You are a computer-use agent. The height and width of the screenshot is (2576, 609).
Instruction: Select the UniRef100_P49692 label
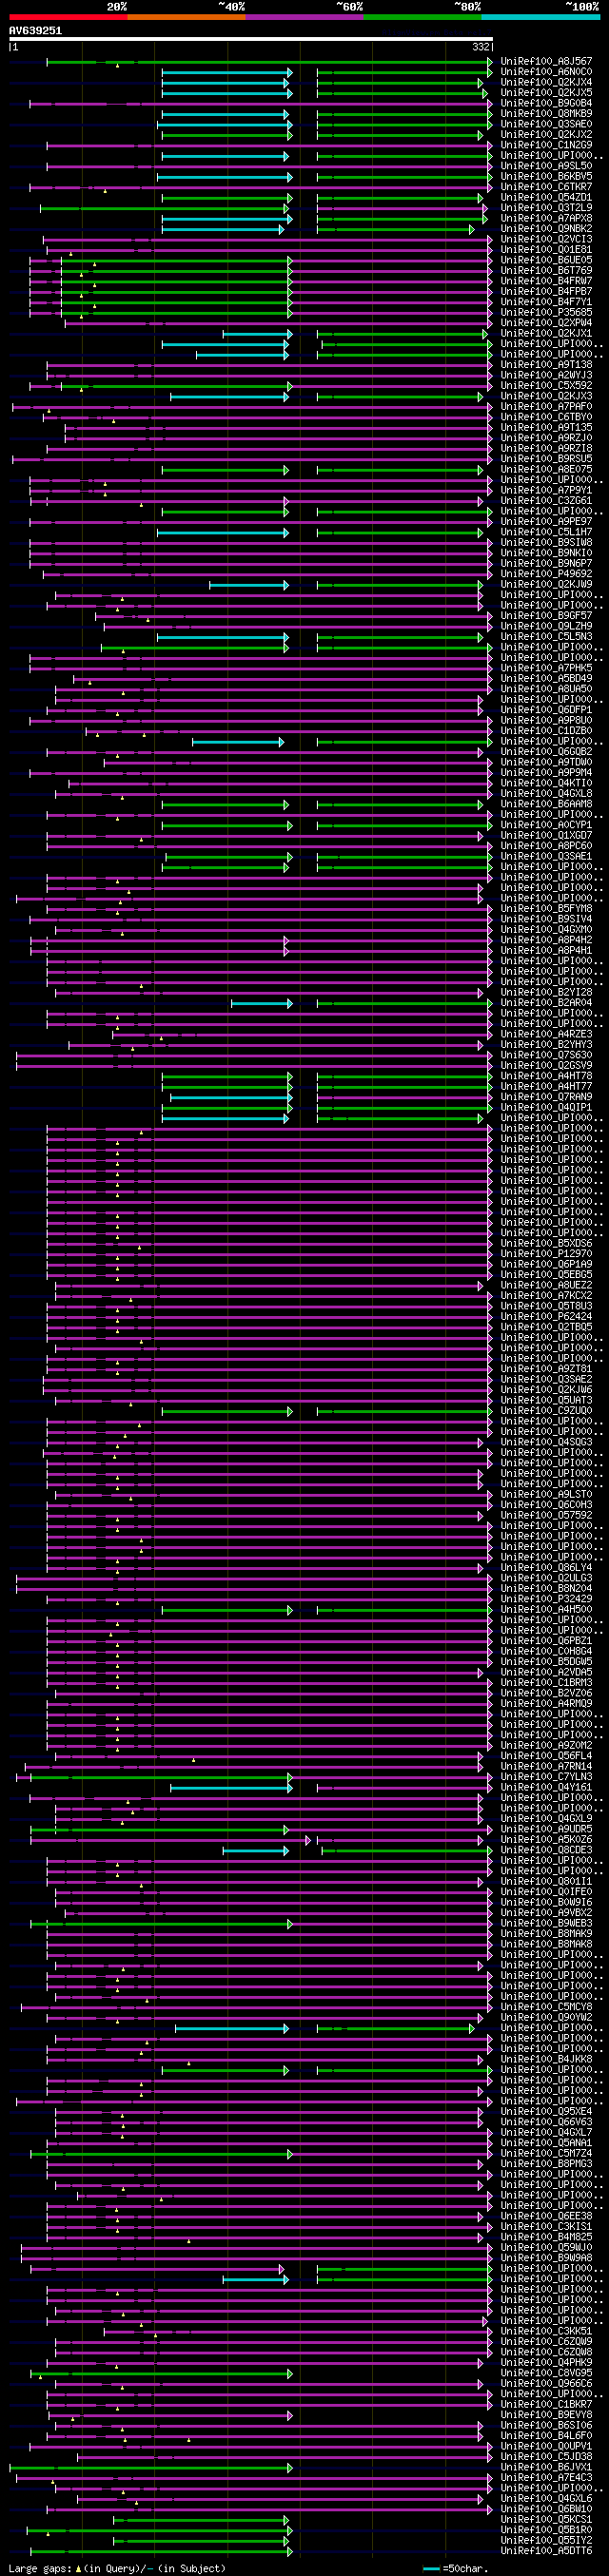click(546, 574)
